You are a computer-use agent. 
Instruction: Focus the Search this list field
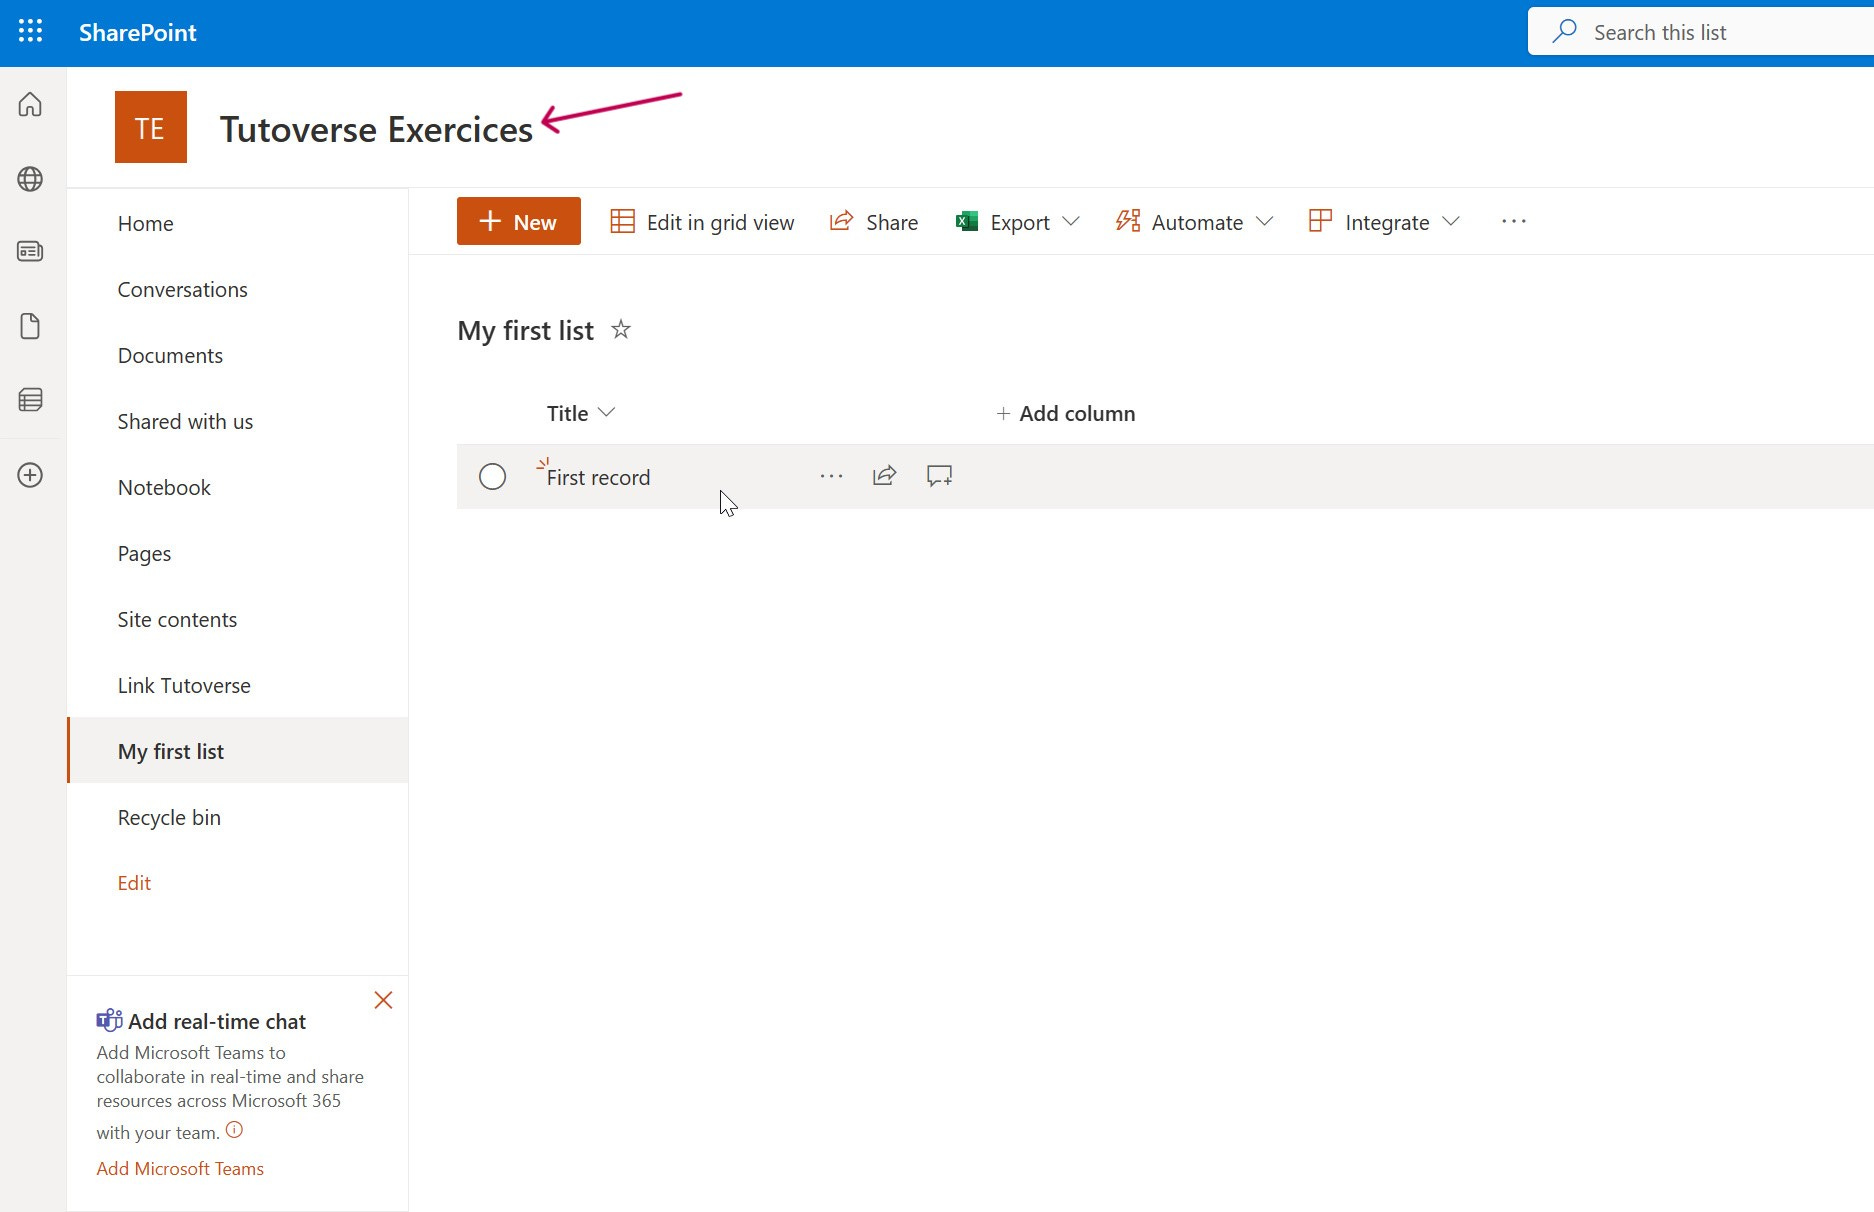point(1701,32)
